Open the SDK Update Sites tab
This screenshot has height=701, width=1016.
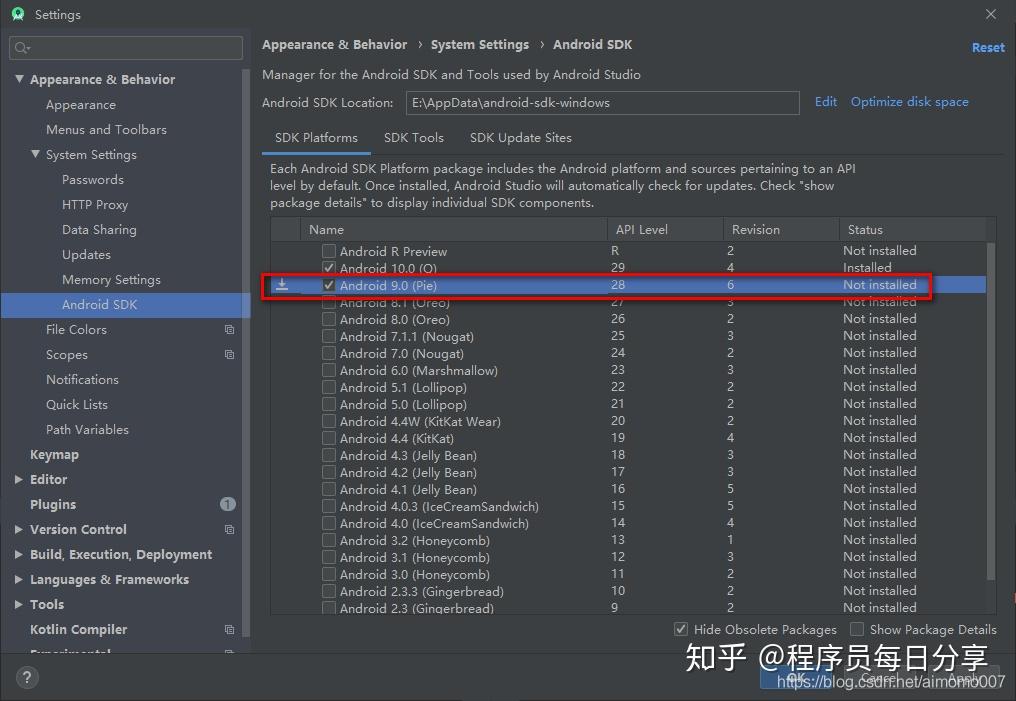[x=520, y=138]
